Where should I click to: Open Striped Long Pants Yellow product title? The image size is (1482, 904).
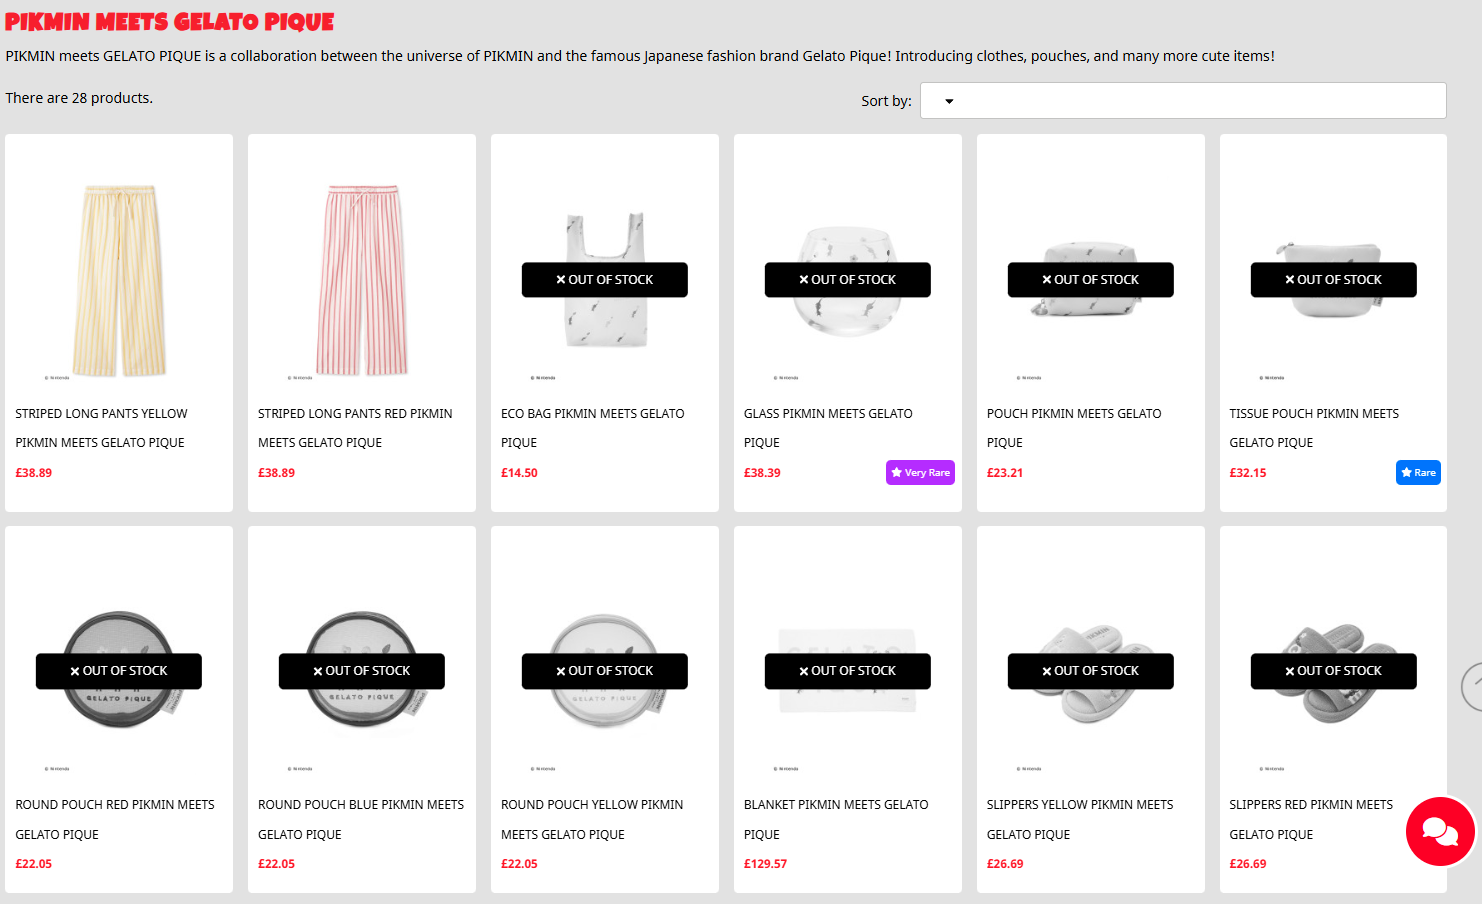pyautogui.click(x=101, y=428)
